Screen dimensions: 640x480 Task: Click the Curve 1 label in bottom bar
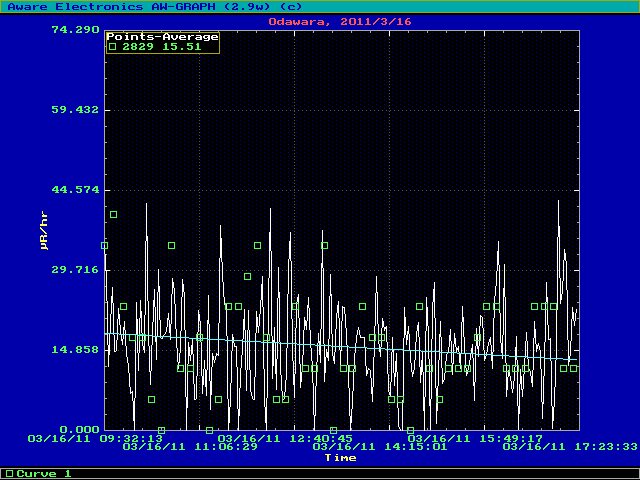click(x=44, y=473)
